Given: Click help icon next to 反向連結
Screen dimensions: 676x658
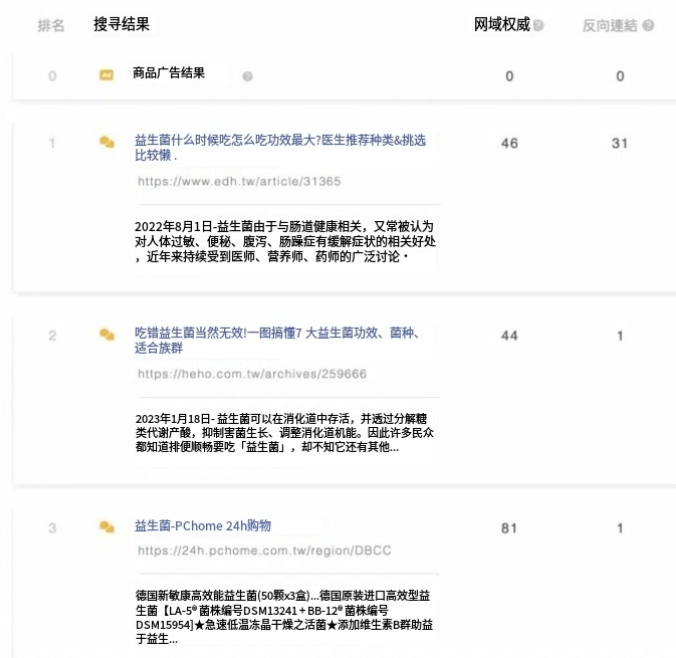Looking at the screenshot, I should point(649,25).
